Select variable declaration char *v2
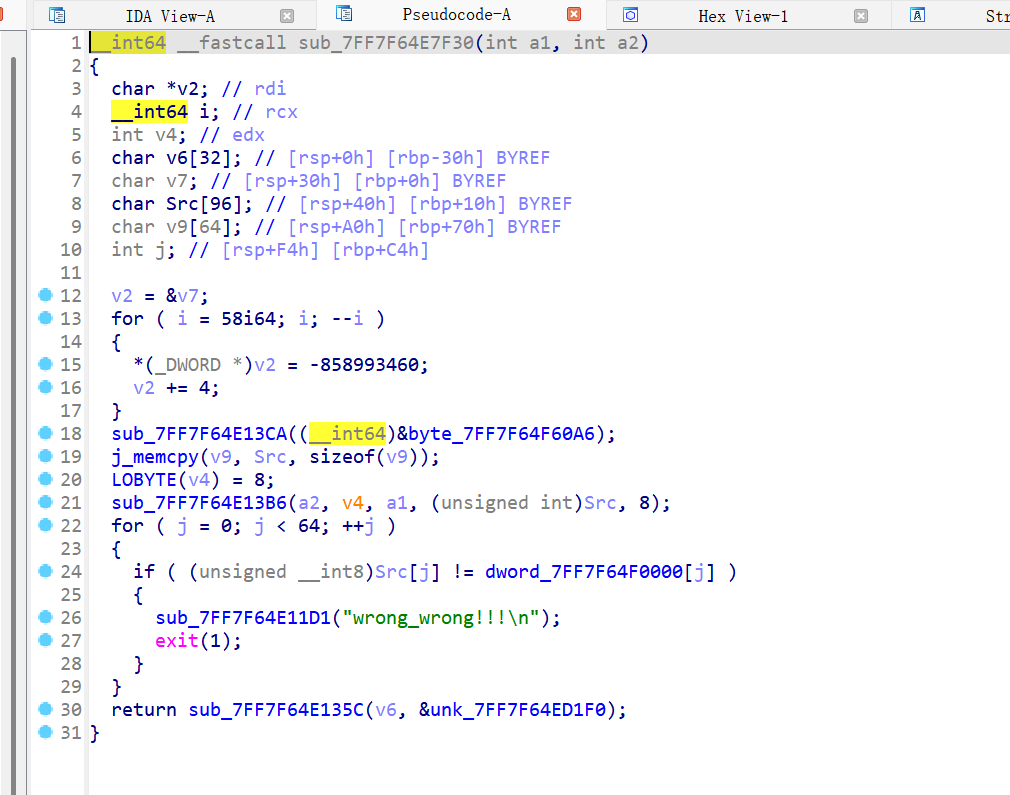 coord(160,88)
